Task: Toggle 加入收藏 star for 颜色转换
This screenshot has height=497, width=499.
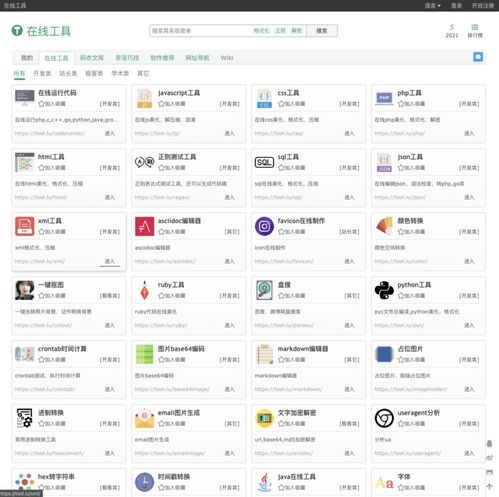Action: click(401, 232)
